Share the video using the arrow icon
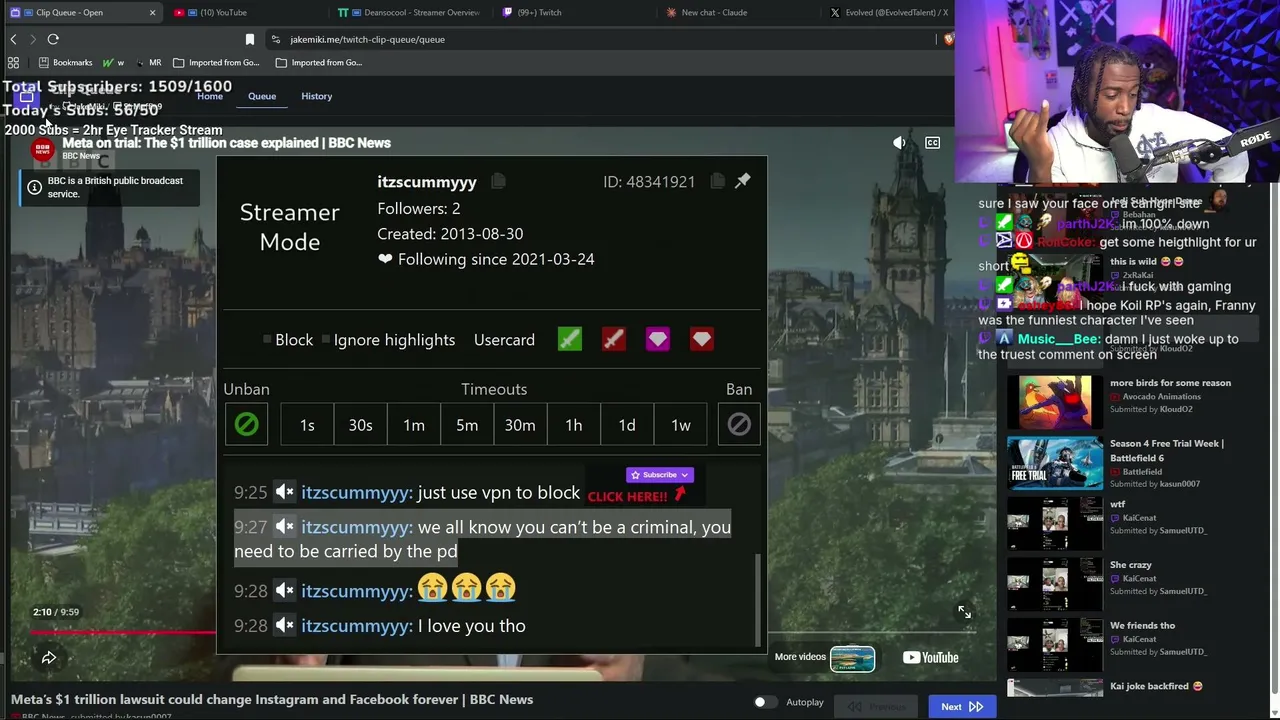Image resolution: width=1280 pixels, height=720 pixels. click(x=48, y=657)
